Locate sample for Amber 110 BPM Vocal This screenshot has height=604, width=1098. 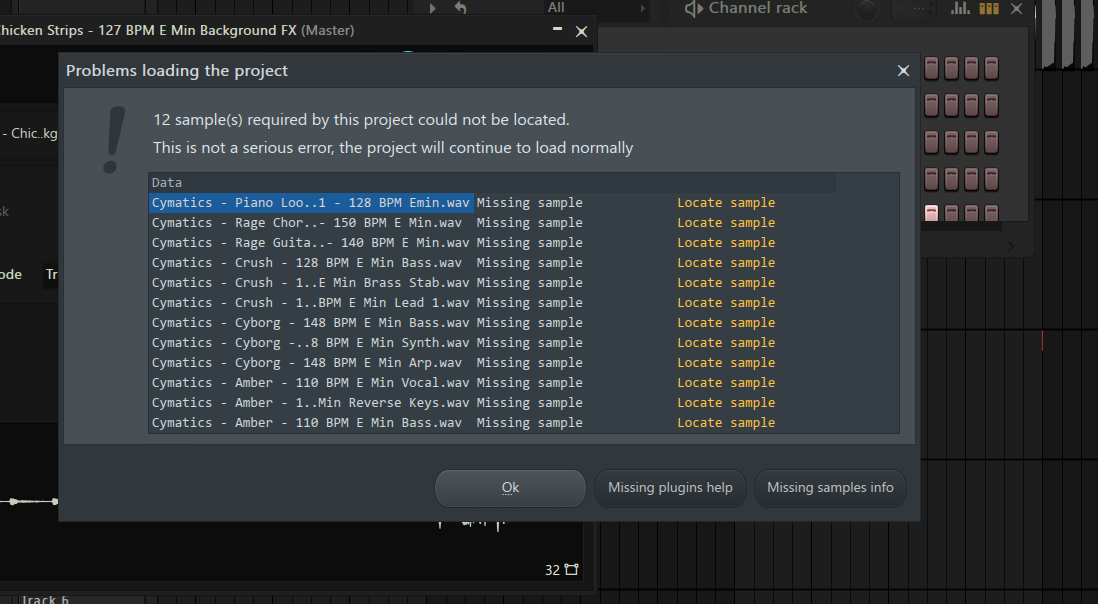point(726,383)
